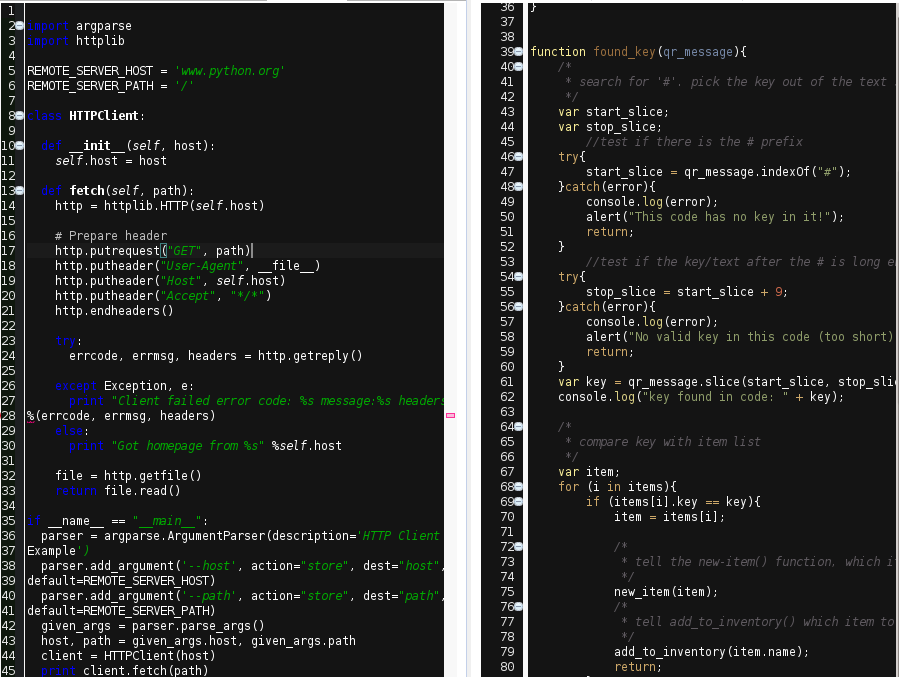Screen dimensions: 899x677
Task: Click 'var item;' declaration
Action: click(589, 472)
